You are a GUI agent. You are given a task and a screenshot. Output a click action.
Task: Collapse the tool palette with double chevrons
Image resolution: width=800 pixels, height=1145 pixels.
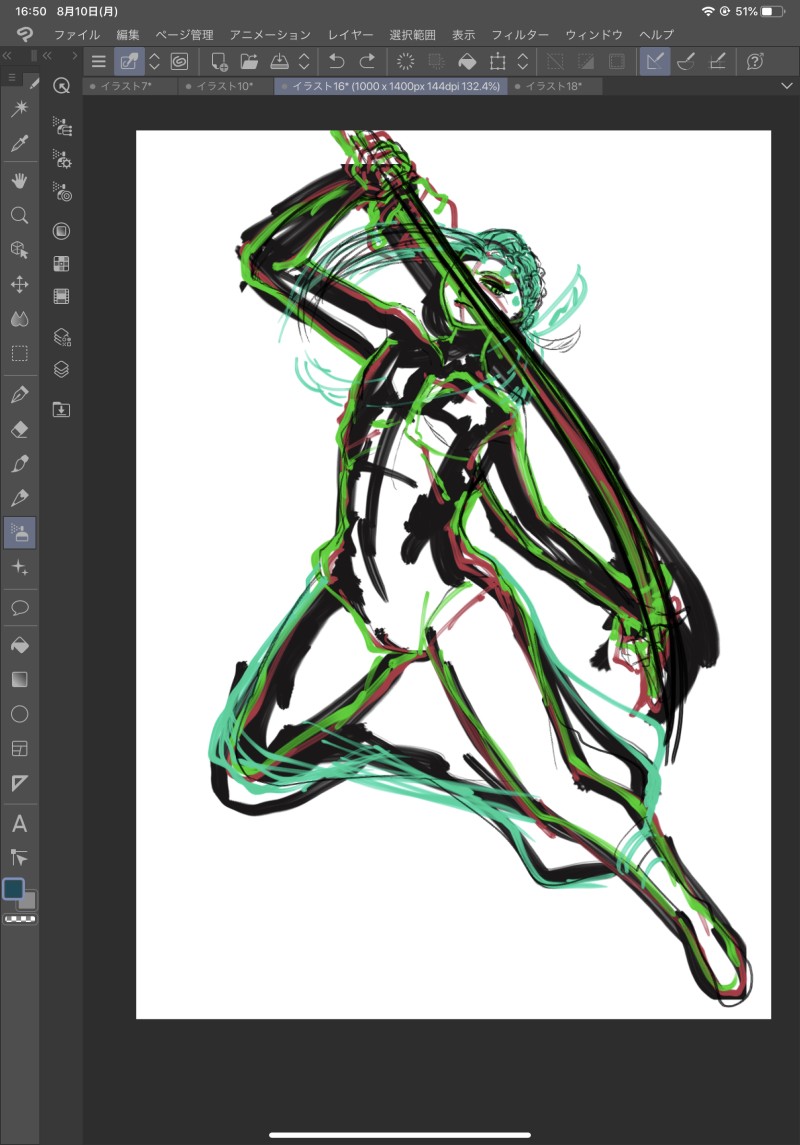click(7, 55)
